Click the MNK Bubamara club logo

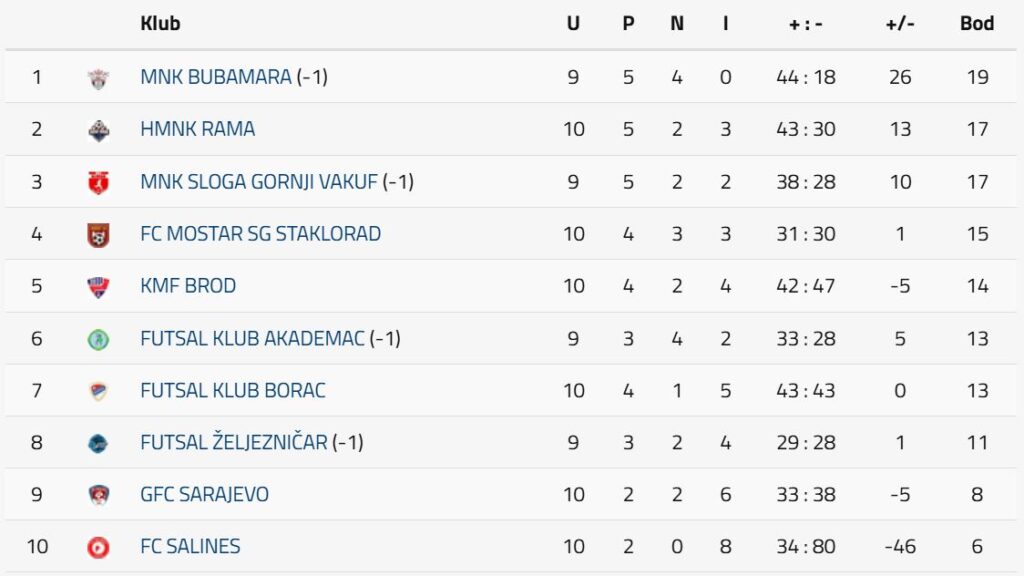(x=98, y=78)
